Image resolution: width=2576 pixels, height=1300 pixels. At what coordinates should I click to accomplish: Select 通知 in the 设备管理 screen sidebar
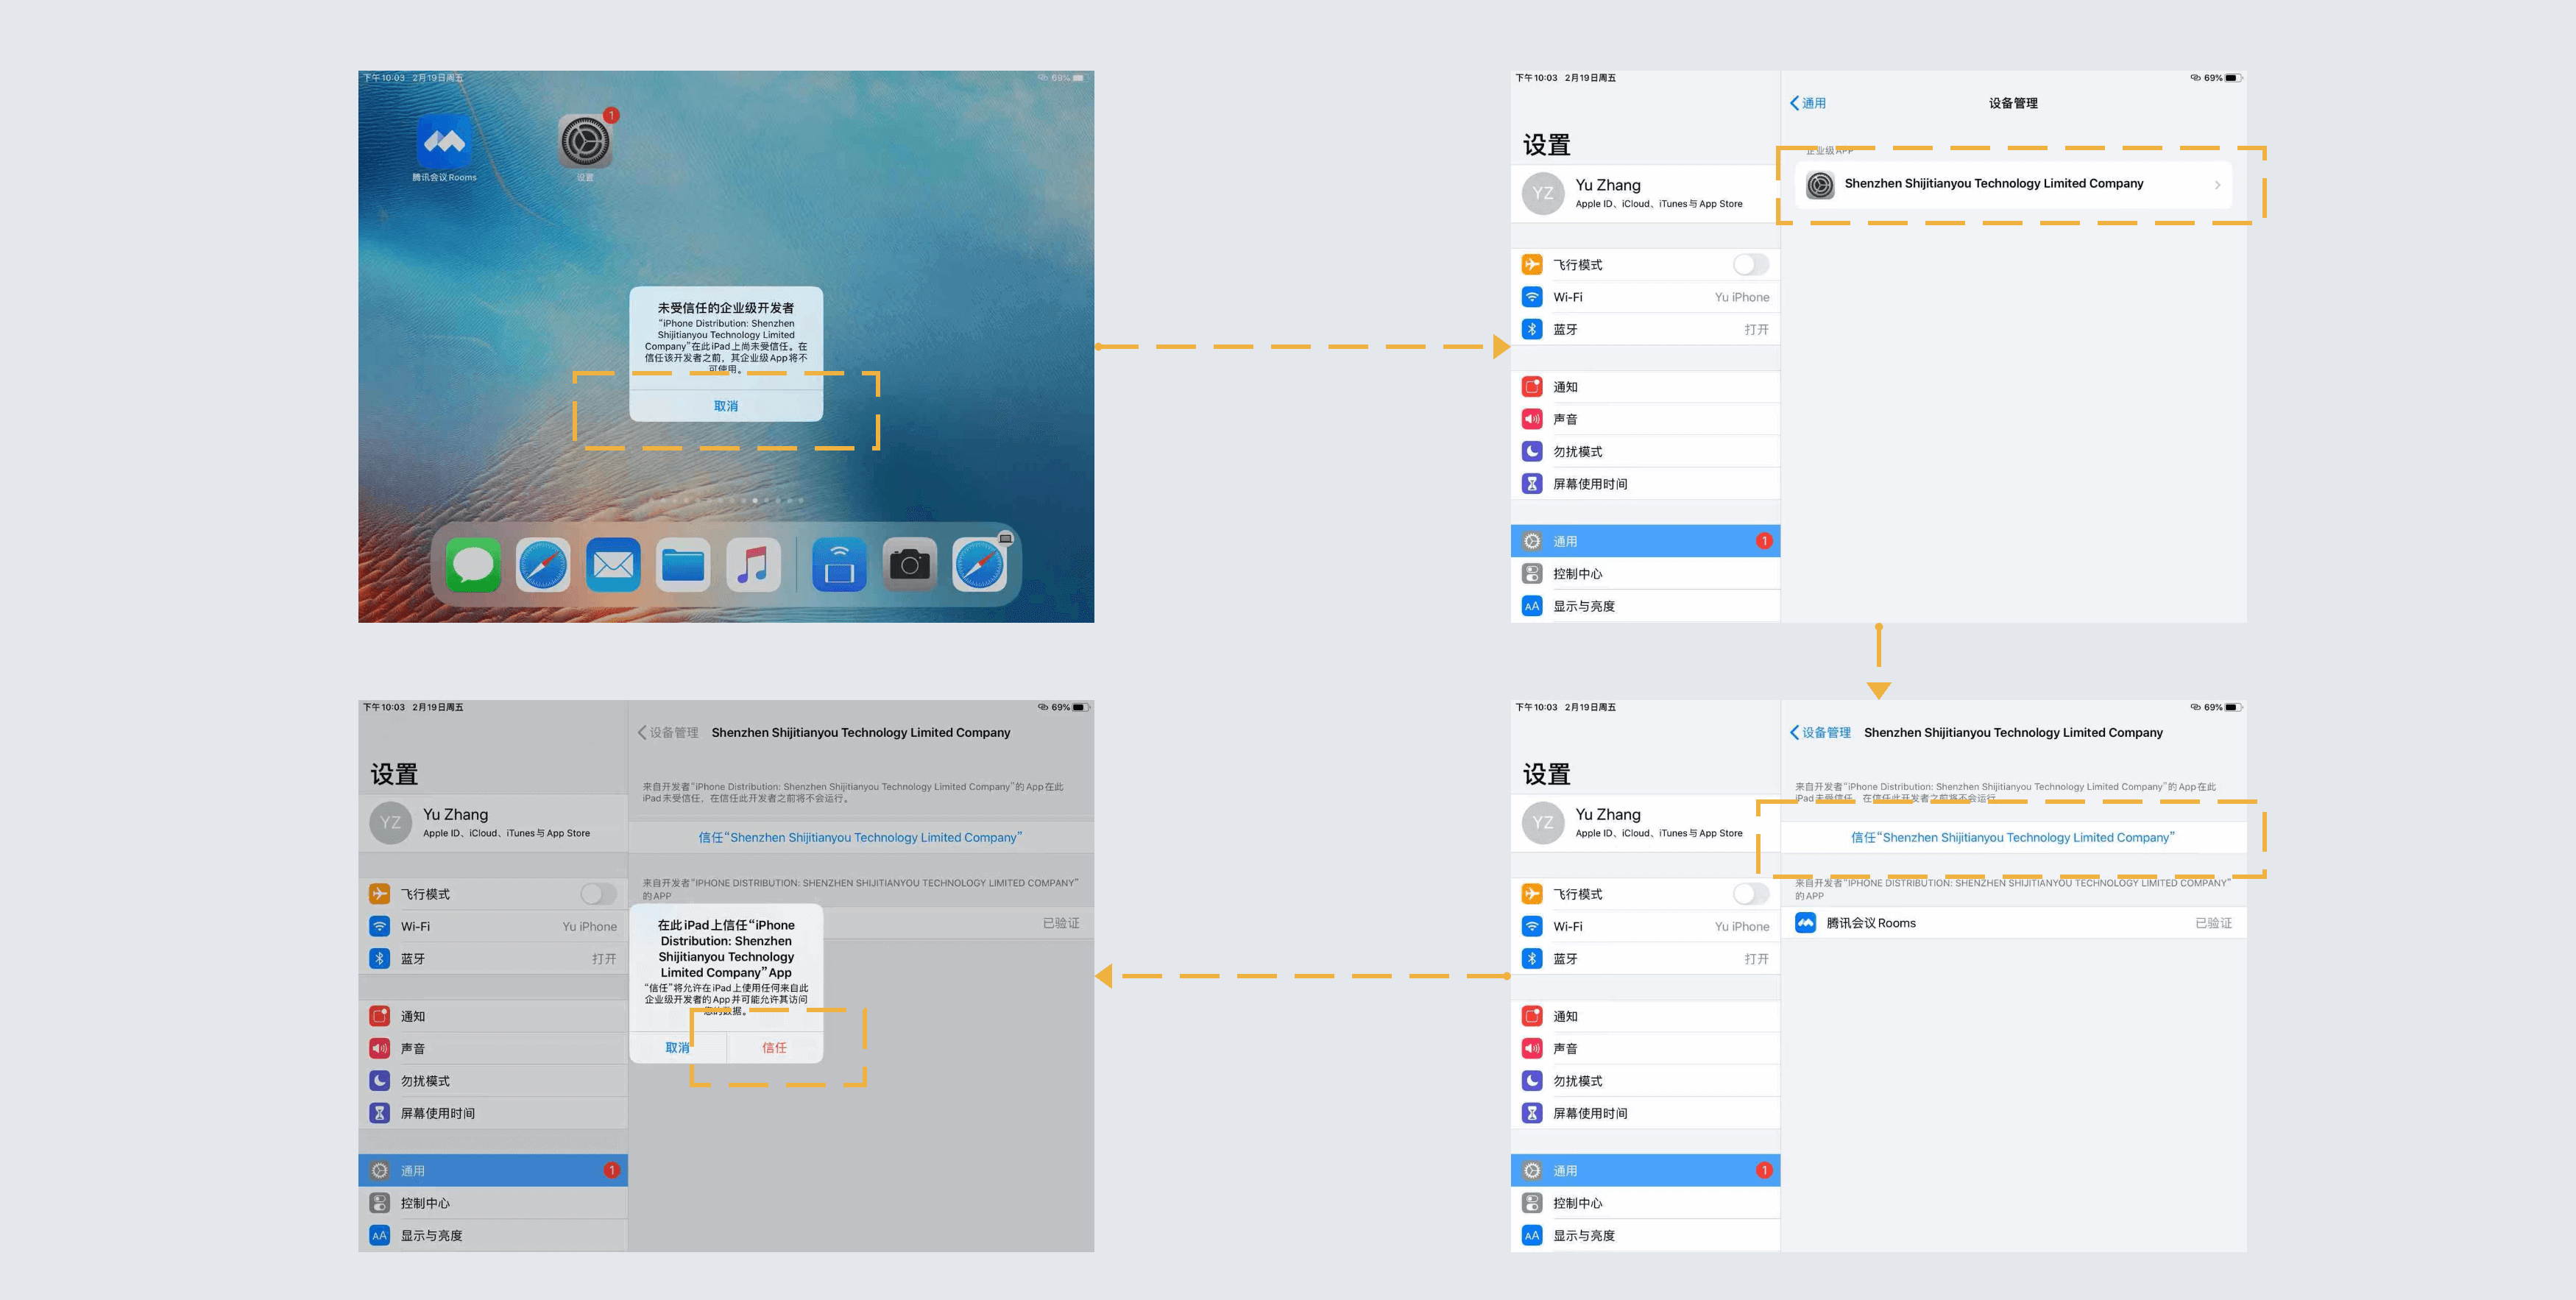1645,387
